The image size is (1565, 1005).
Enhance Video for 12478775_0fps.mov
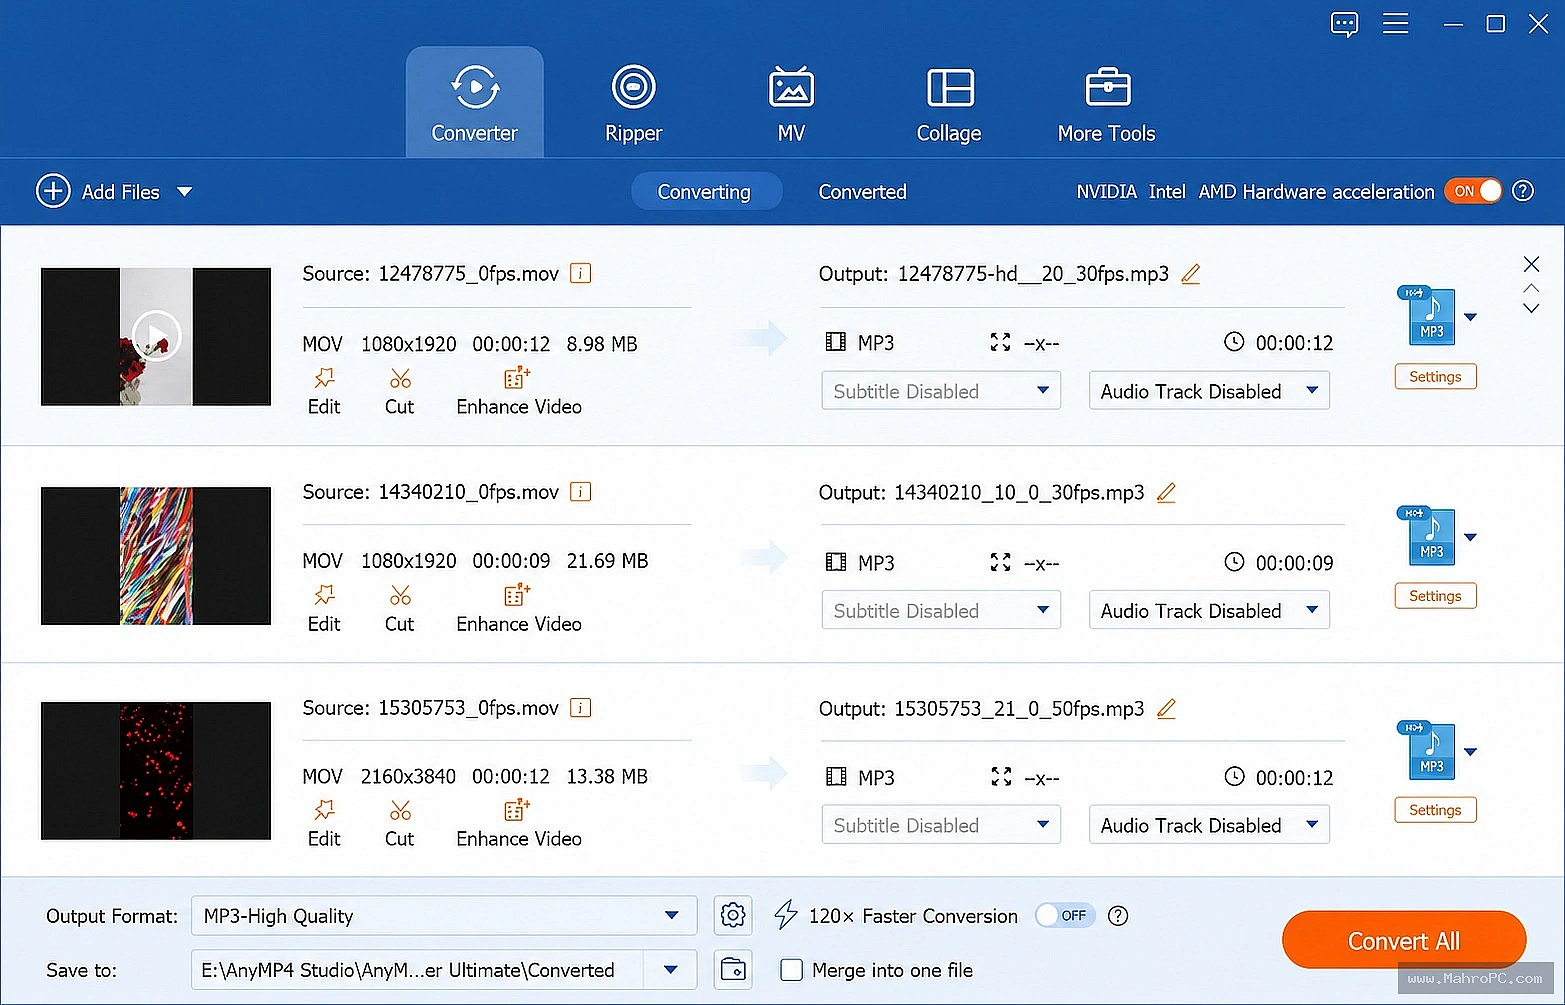tap(519, 391)
